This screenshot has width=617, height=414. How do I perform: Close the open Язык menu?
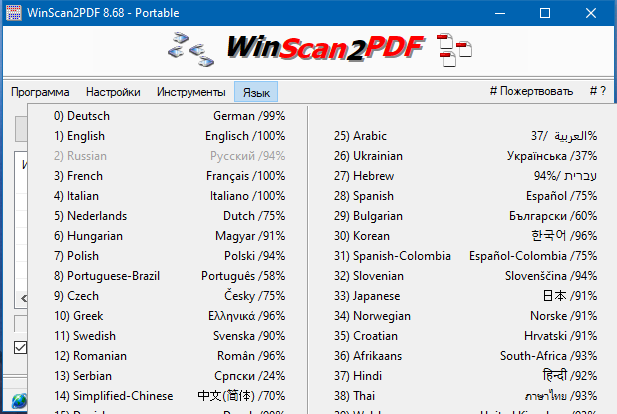[256, 92]
